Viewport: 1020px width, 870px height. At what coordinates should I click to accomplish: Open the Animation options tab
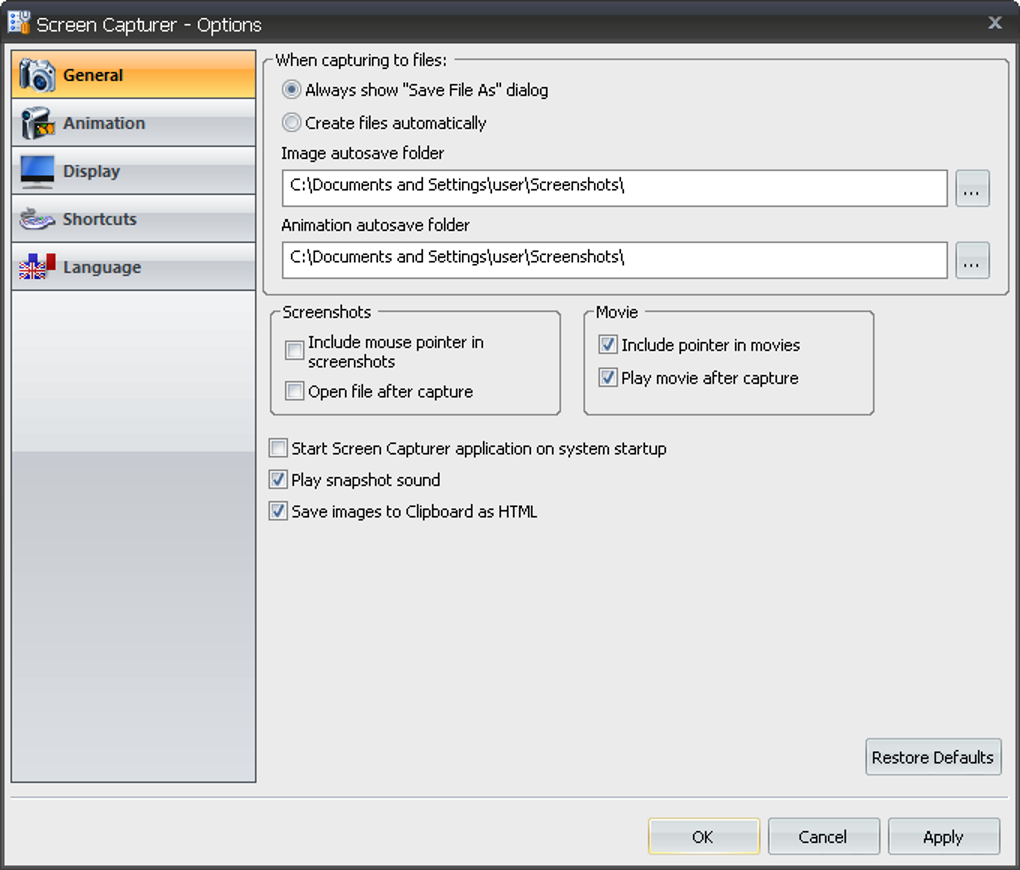(104, 123)
